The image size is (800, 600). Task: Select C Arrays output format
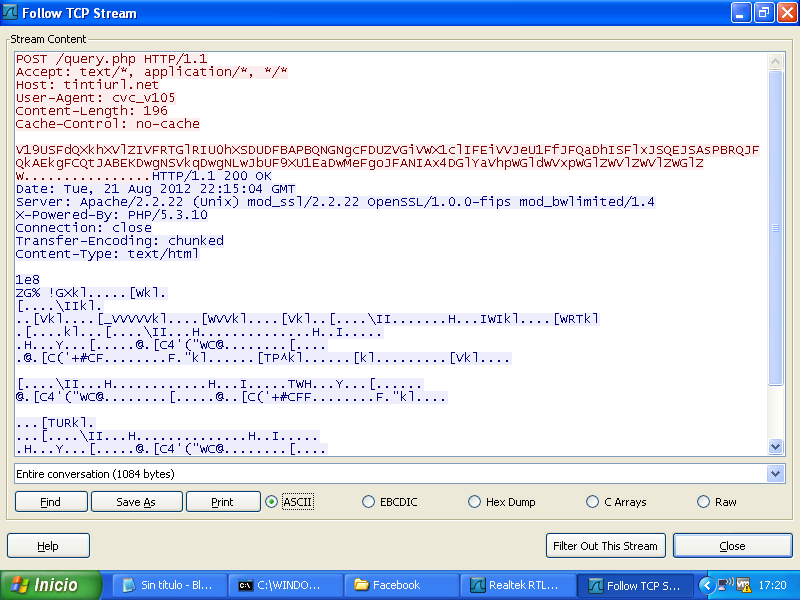[594, 502]
